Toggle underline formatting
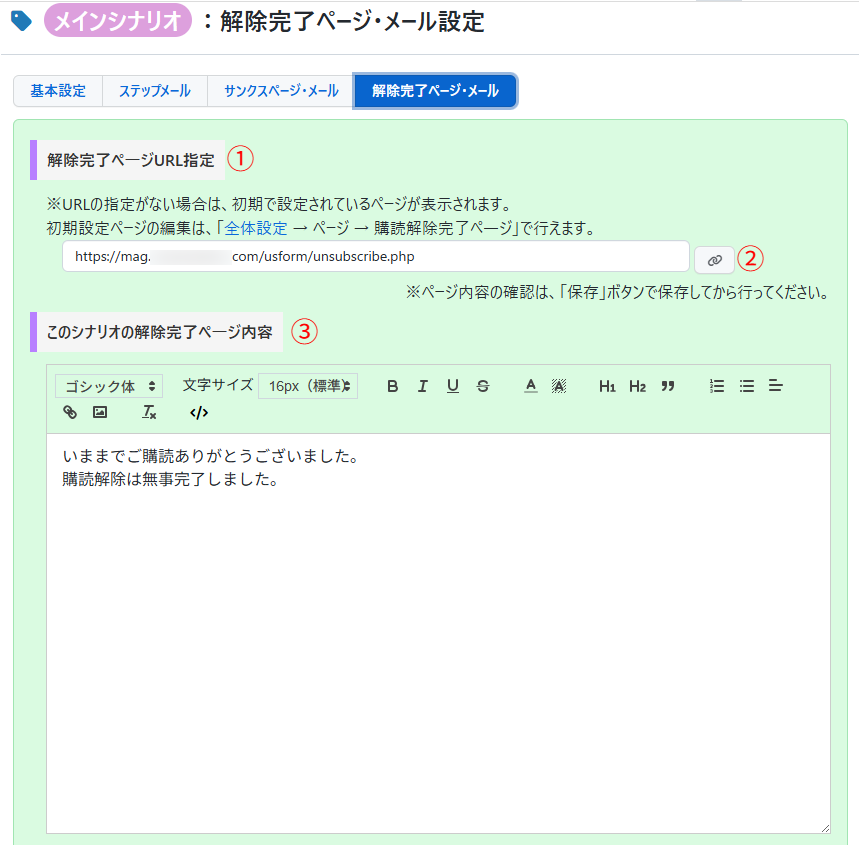The width and height of the screenshot is (859, 845). 453,386
